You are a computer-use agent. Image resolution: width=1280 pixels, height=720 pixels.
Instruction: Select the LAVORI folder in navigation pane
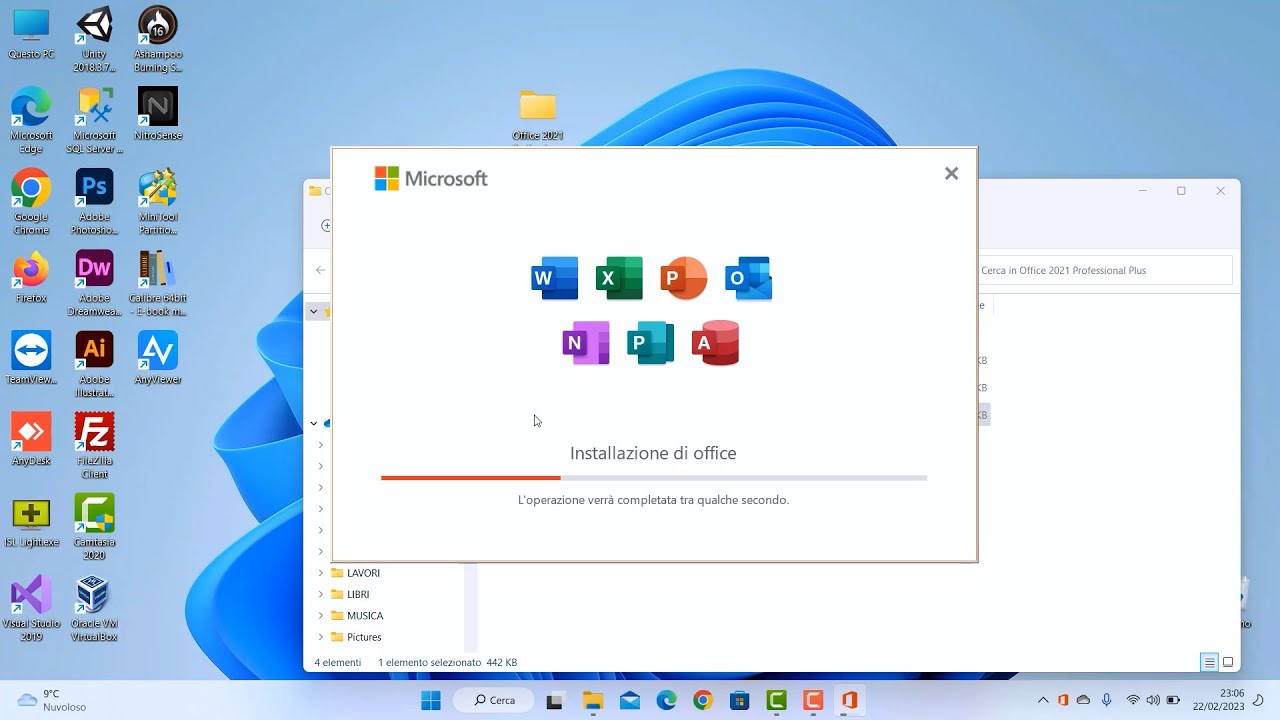355,573
